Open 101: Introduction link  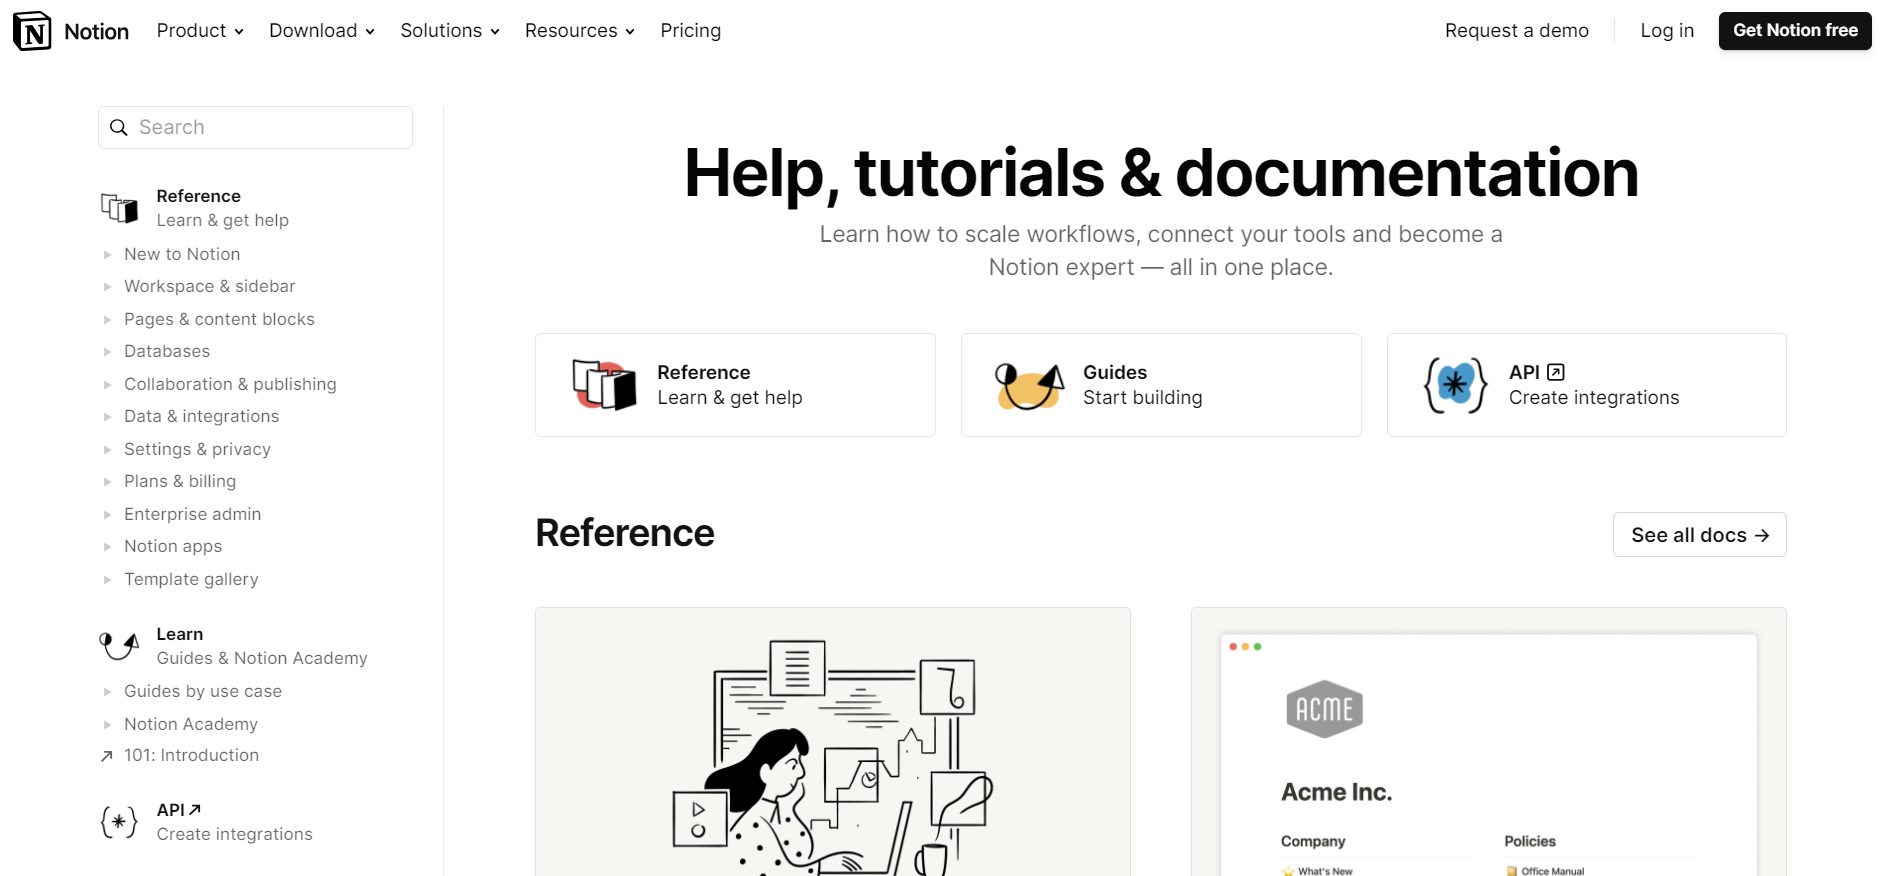click(x=191, y=756)
